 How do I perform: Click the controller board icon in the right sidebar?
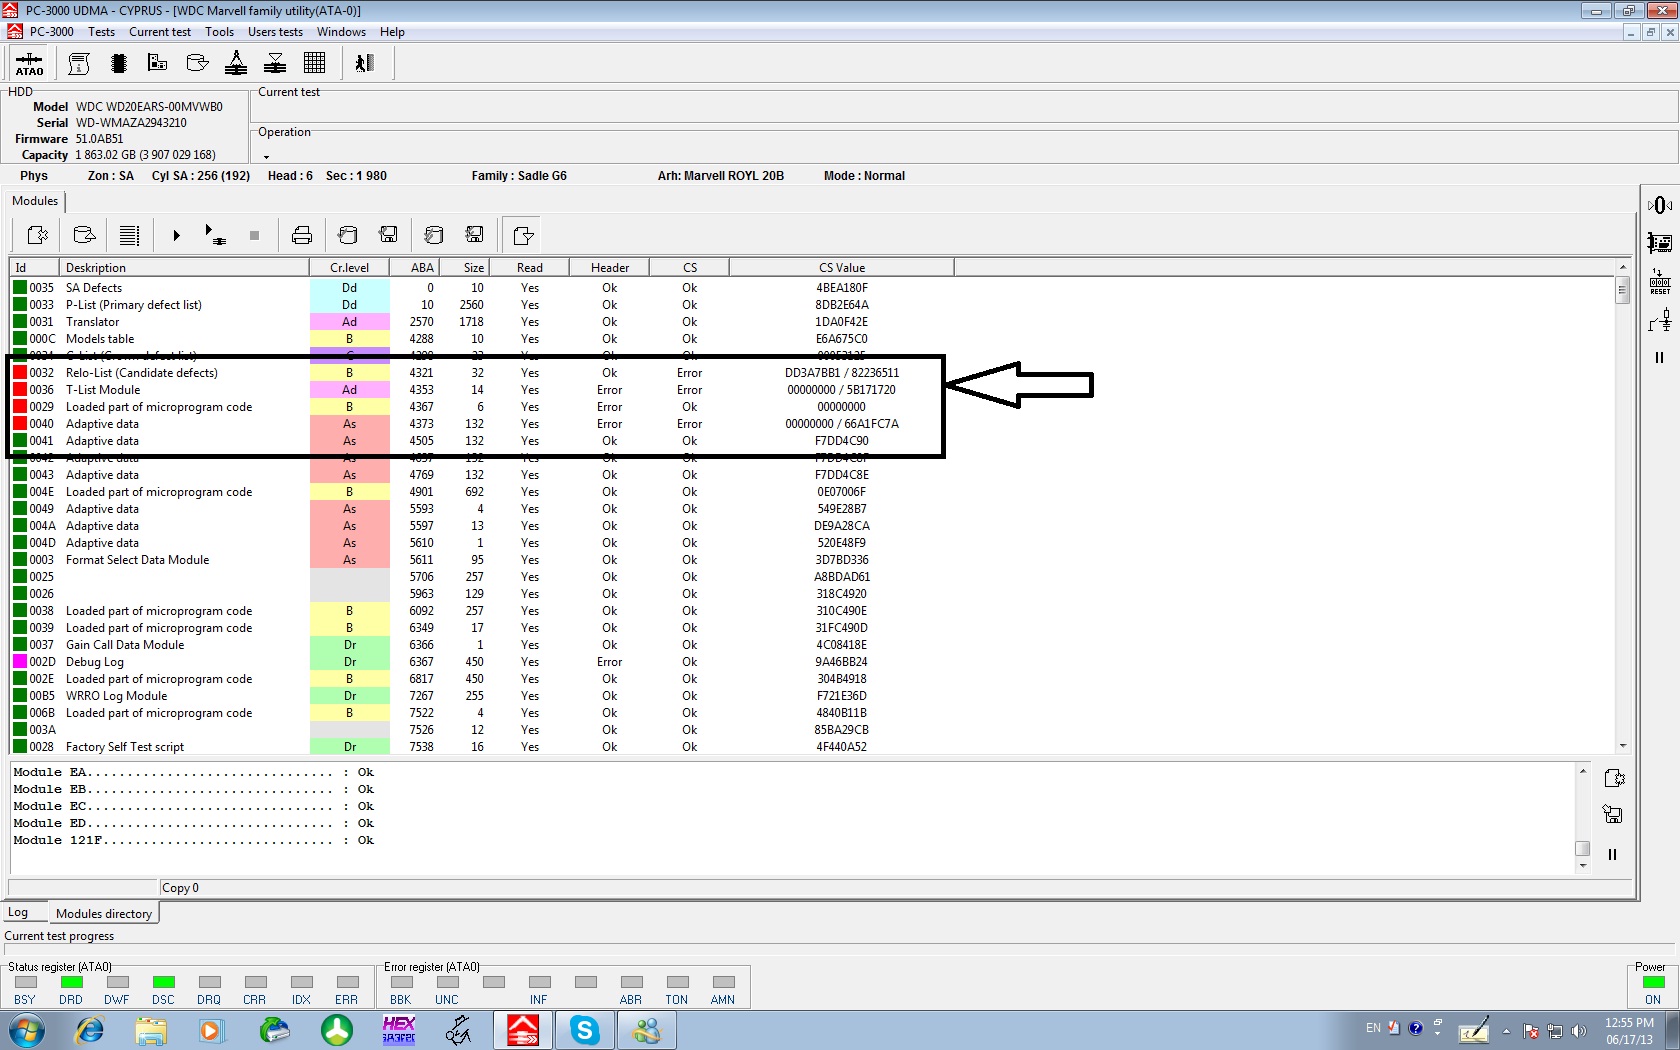click(1660, 243)
